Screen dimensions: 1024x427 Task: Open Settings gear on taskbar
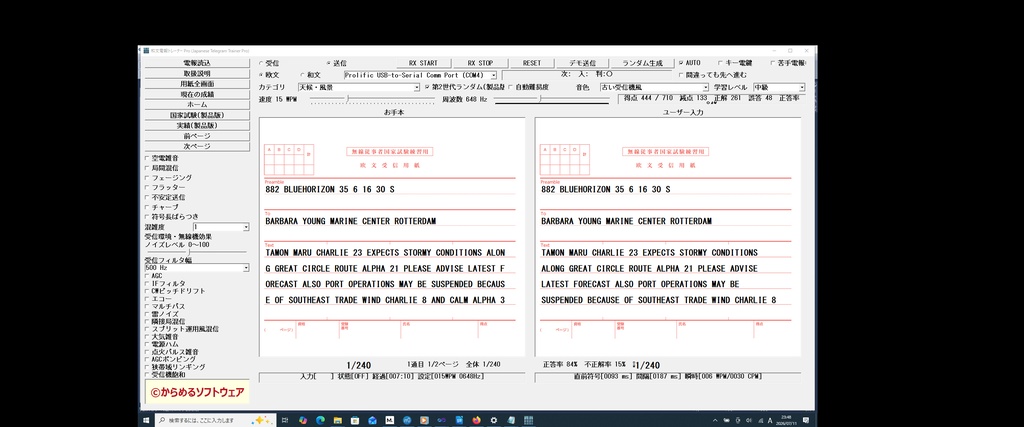[494, 420]
